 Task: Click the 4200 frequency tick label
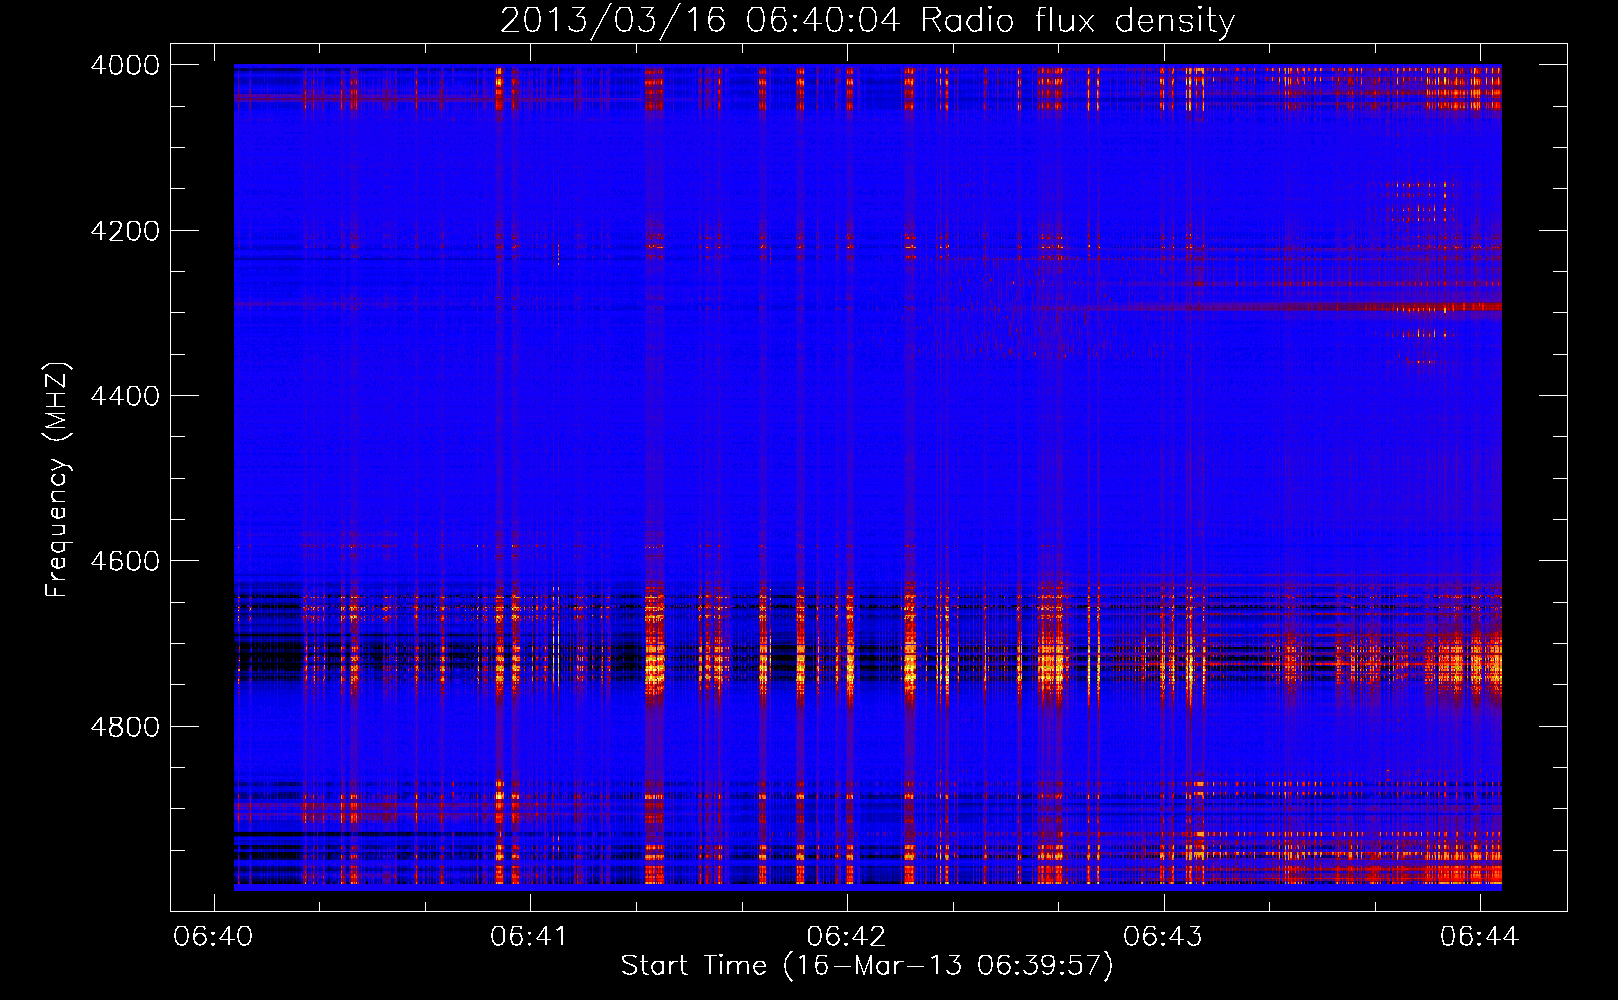point(125,231)
